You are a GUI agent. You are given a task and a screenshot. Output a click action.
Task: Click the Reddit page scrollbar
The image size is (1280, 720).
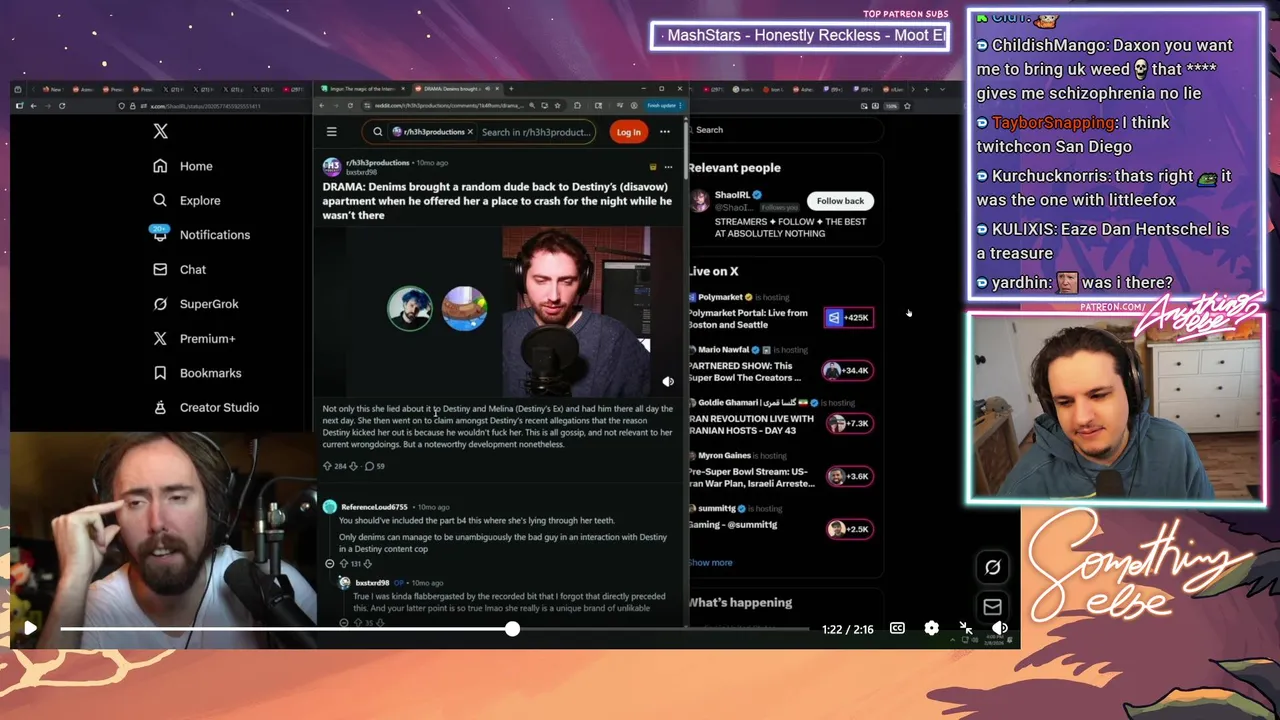click(686, 150)
